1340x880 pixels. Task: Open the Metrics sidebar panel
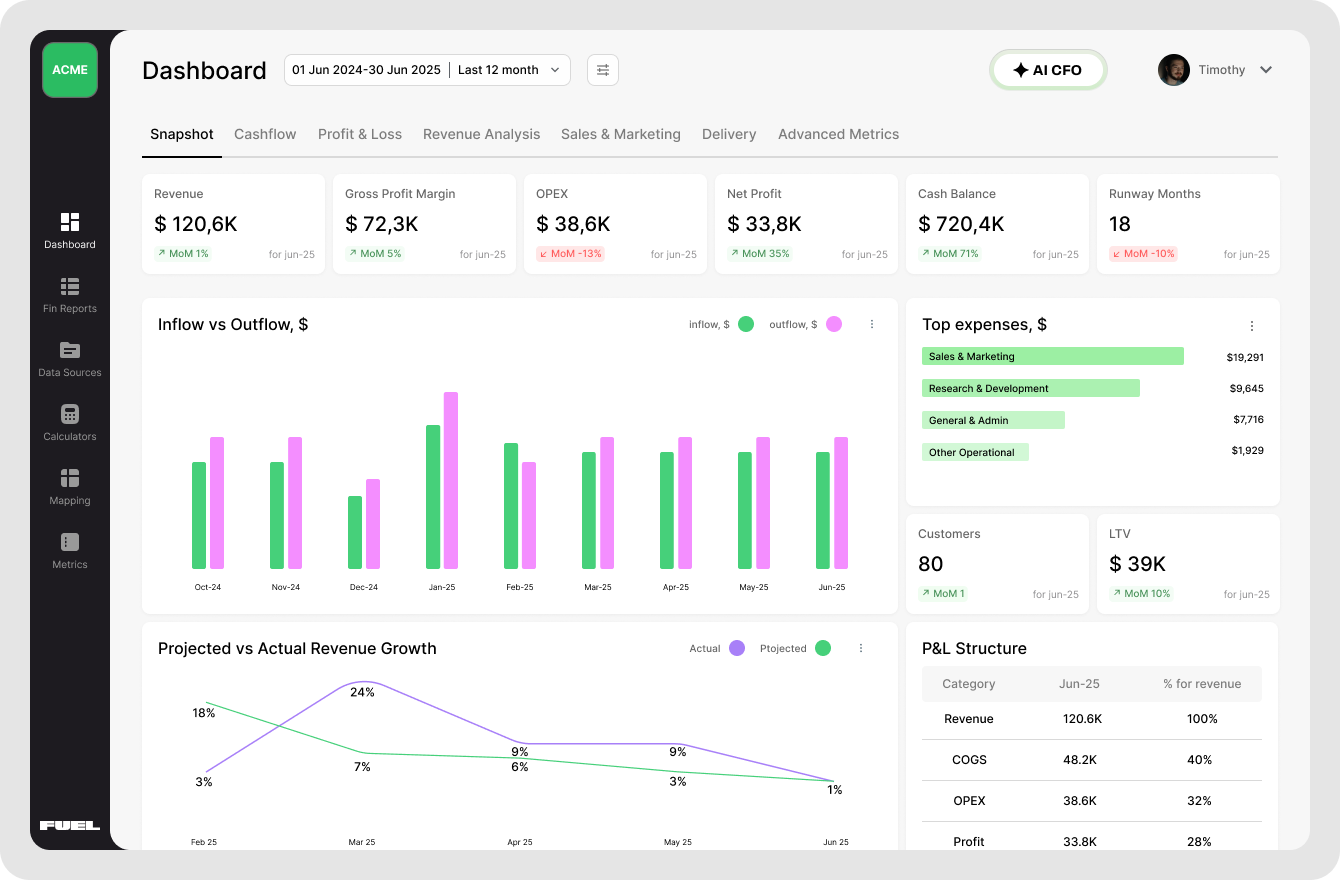coord(69,551)
